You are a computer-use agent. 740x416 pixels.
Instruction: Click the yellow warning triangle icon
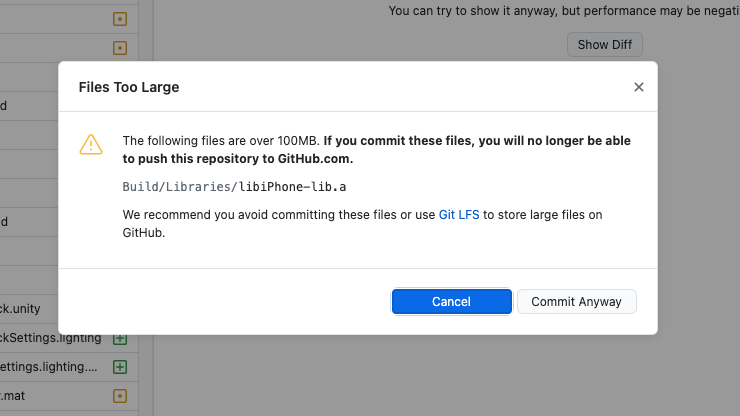(x=91, y=144)
